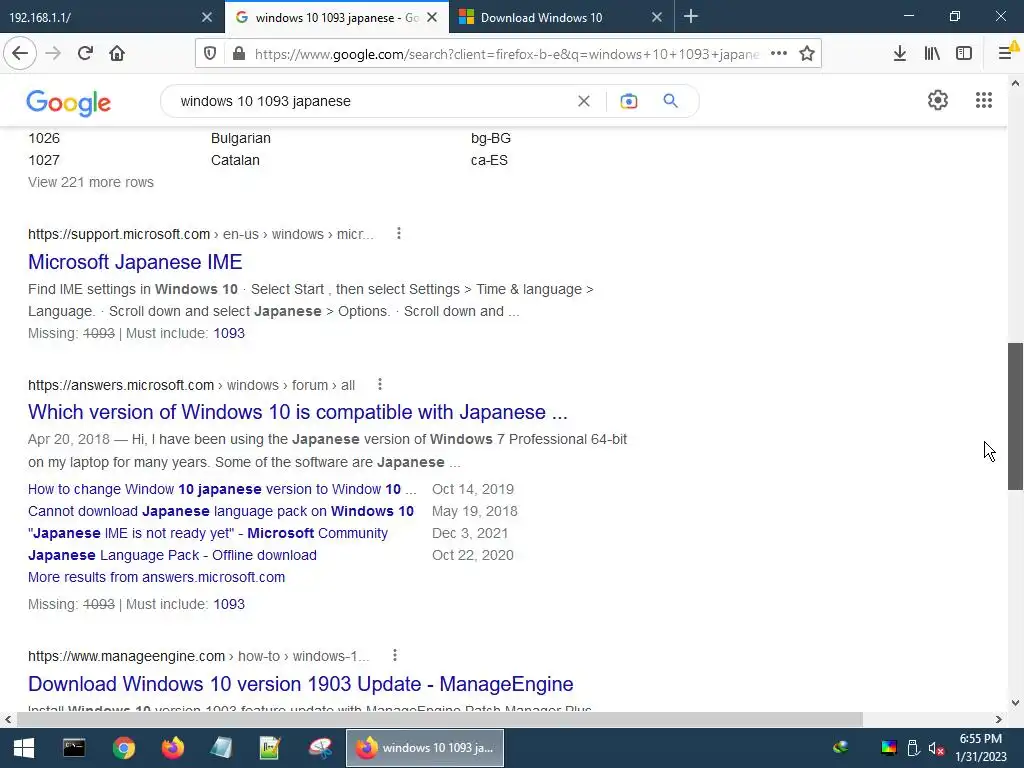The height and width of the screenshot is (768, 1024).
Task: Clear the Google search box text
Action: click(x=584, y=101)
